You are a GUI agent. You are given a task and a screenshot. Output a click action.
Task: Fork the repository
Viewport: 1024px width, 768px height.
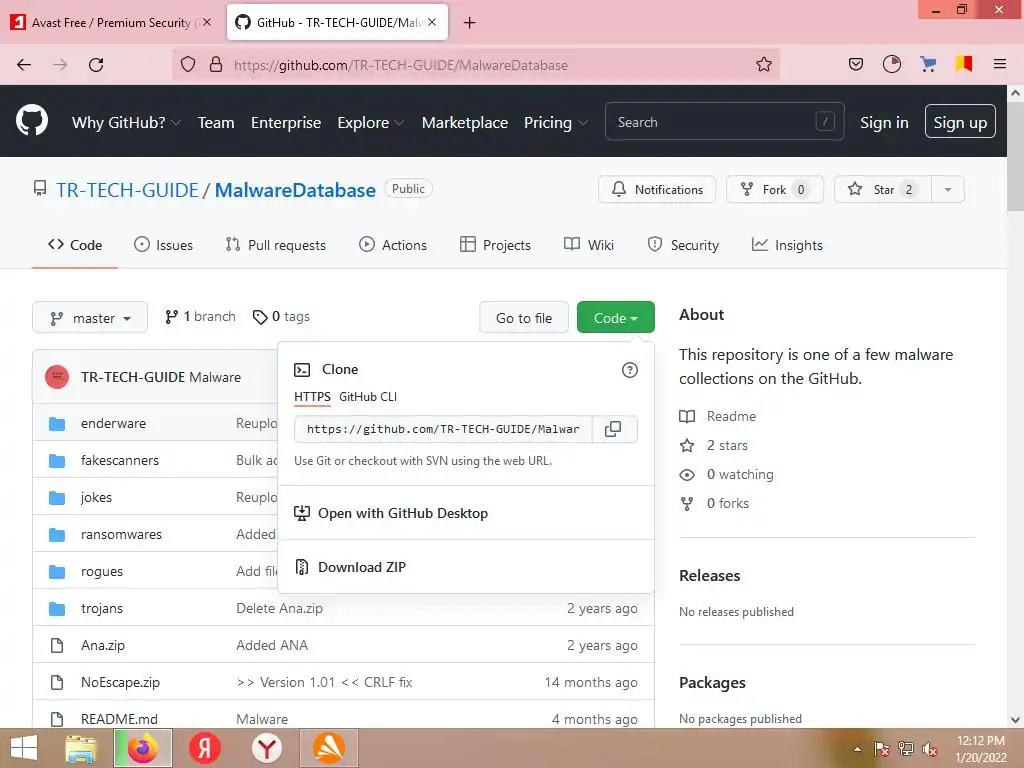pos(775,189)
